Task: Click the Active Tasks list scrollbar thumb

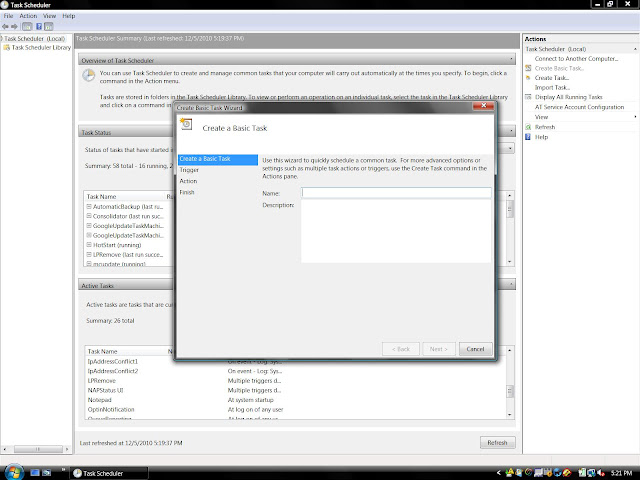Action: pyautogui.click(x=510, y=391)
